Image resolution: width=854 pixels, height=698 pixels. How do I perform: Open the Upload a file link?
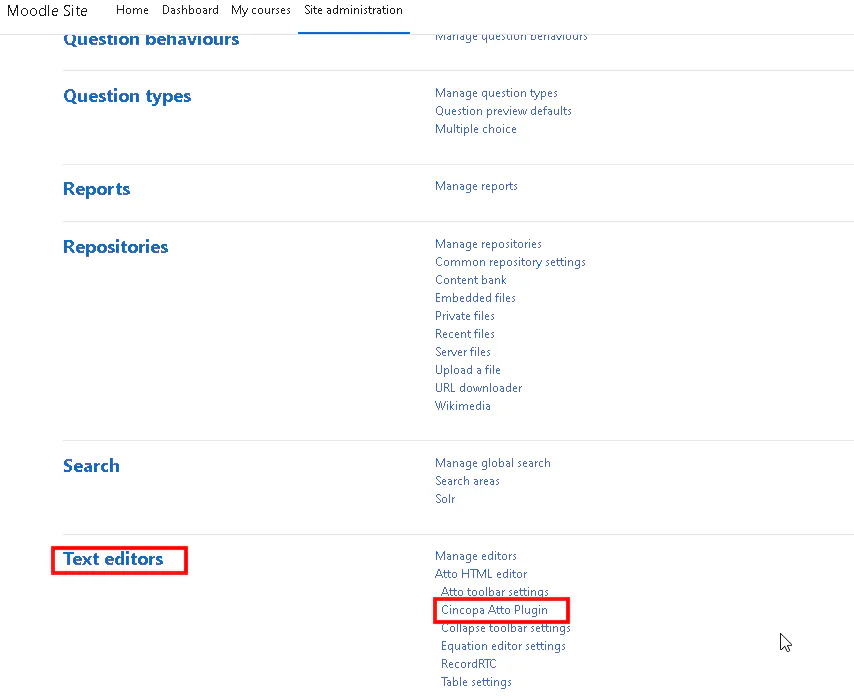pos(468,370)
